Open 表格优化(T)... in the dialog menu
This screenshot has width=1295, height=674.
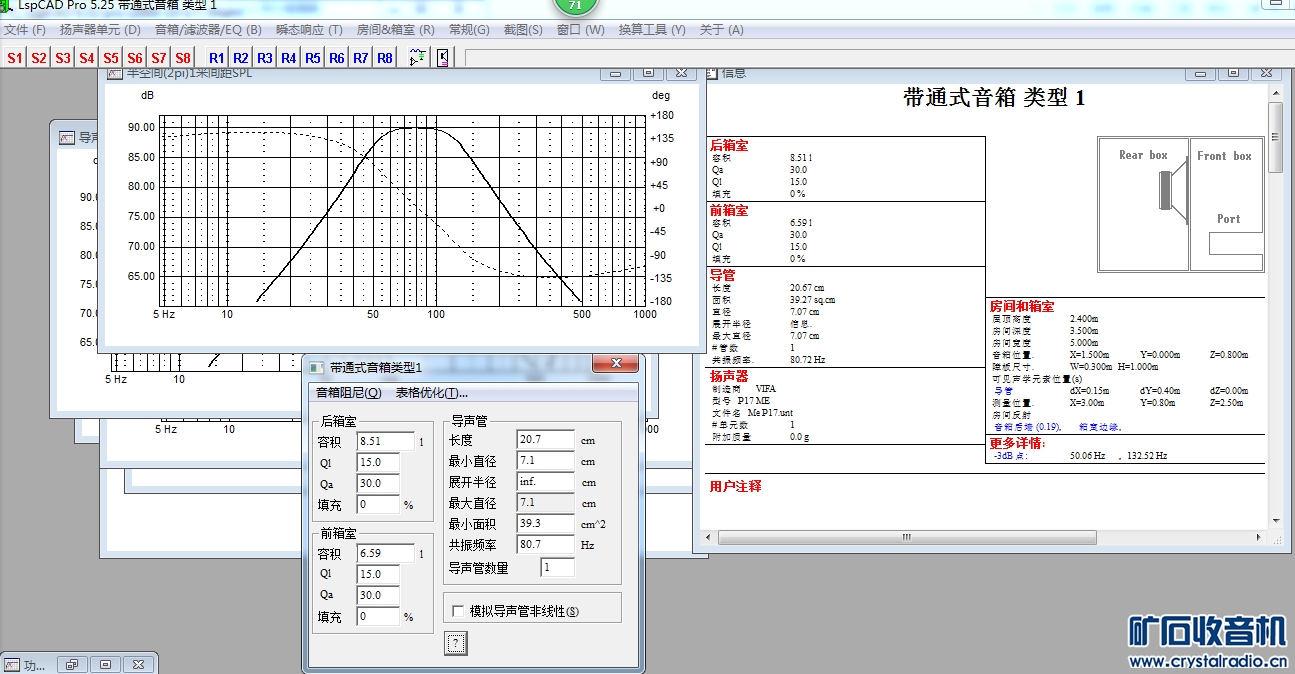(432, 393)
